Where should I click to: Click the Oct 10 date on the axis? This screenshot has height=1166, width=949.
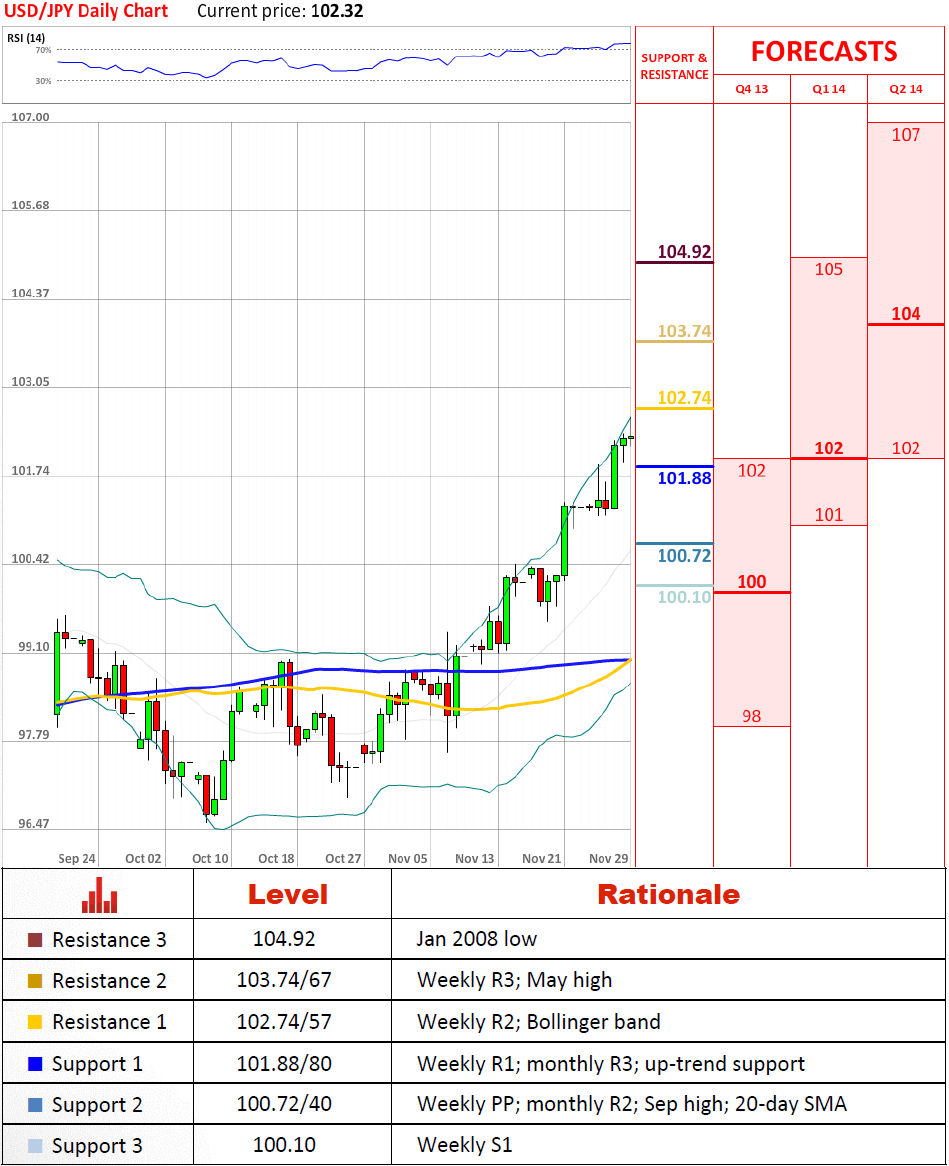click(x=210, y=858)
